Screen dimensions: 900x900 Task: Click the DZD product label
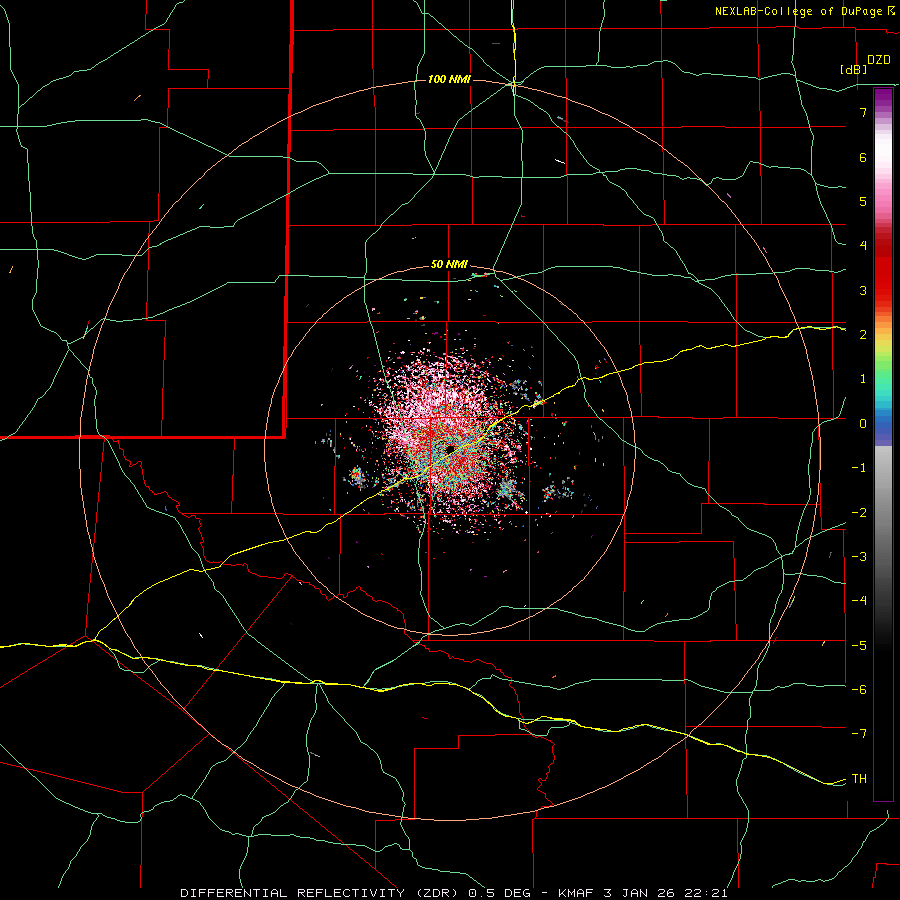[x=879, y=60]
